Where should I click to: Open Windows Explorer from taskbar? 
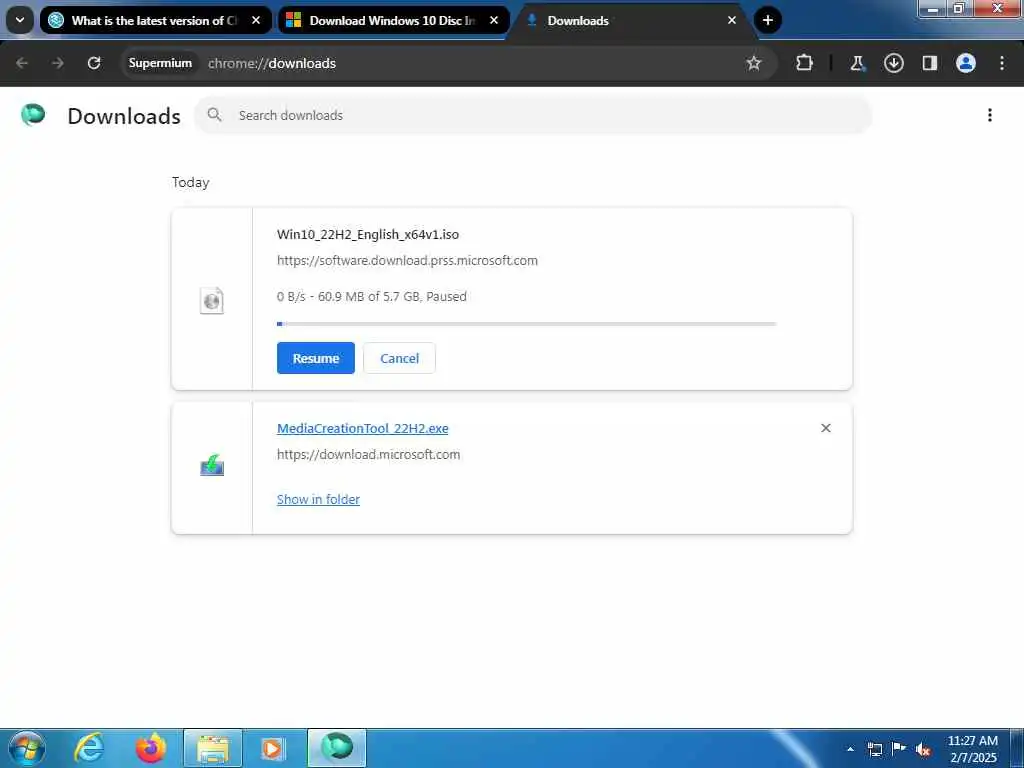(x=213, y=748)
